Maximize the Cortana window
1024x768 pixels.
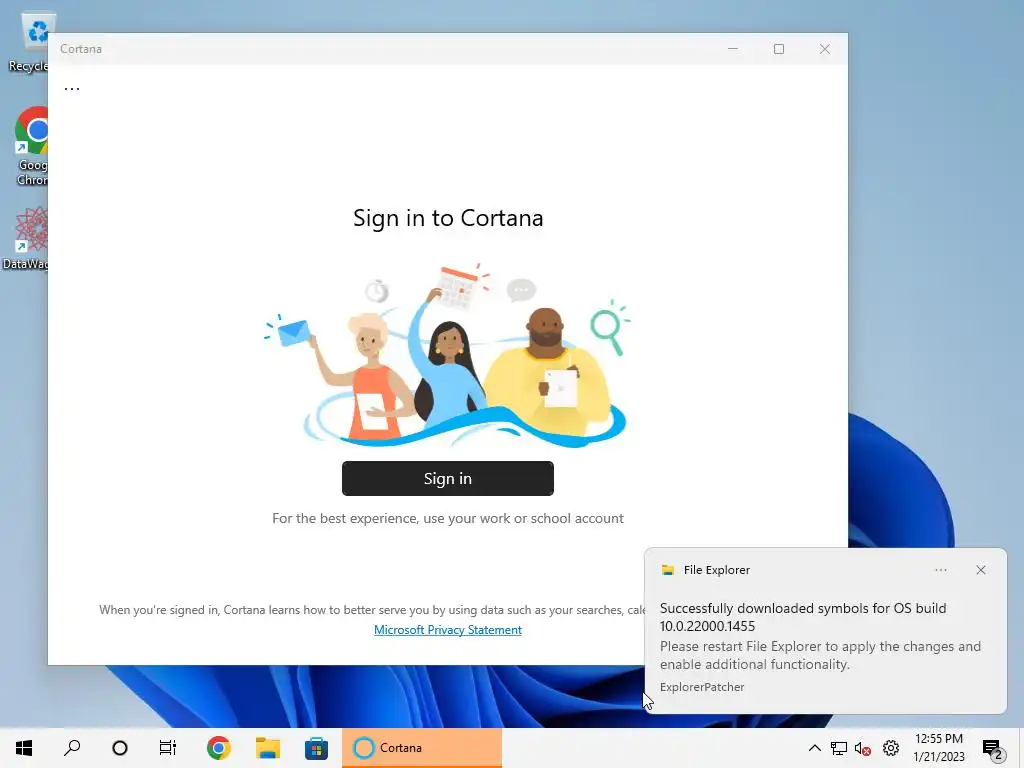(x=778, y=49)
